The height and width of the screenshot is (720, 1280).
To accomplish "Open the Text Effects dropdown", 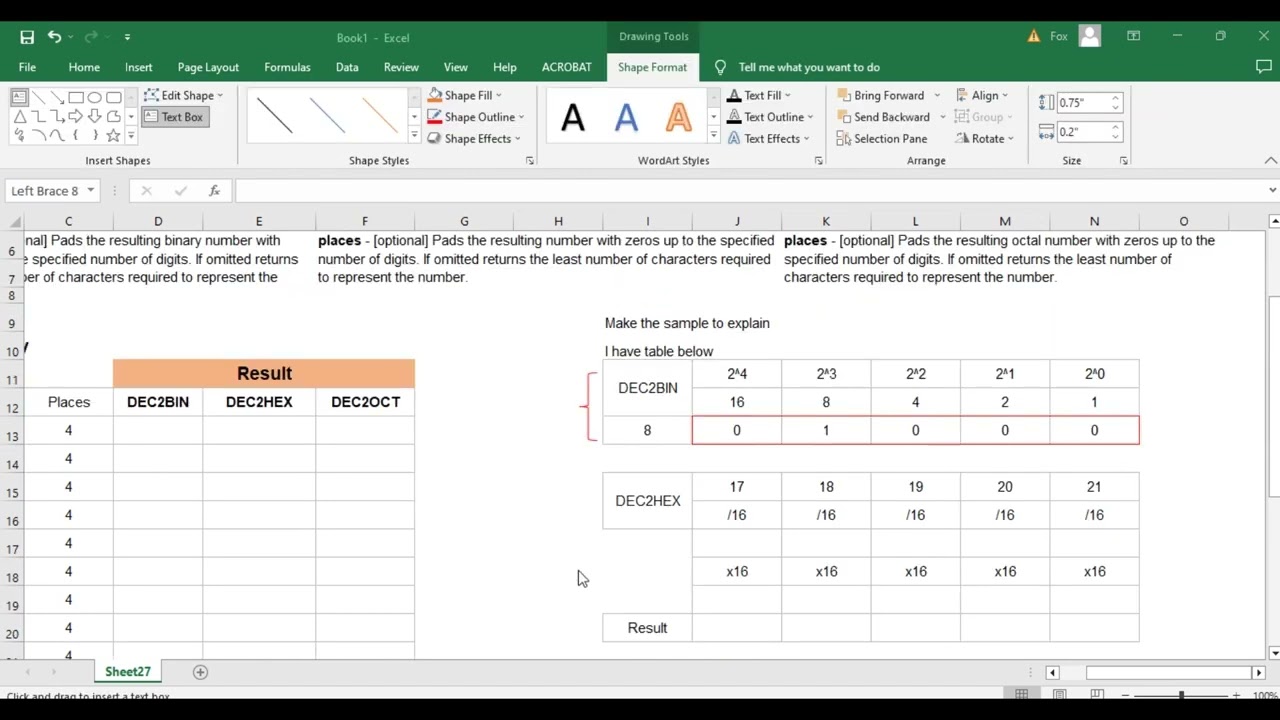I will (x=768, y=139).
